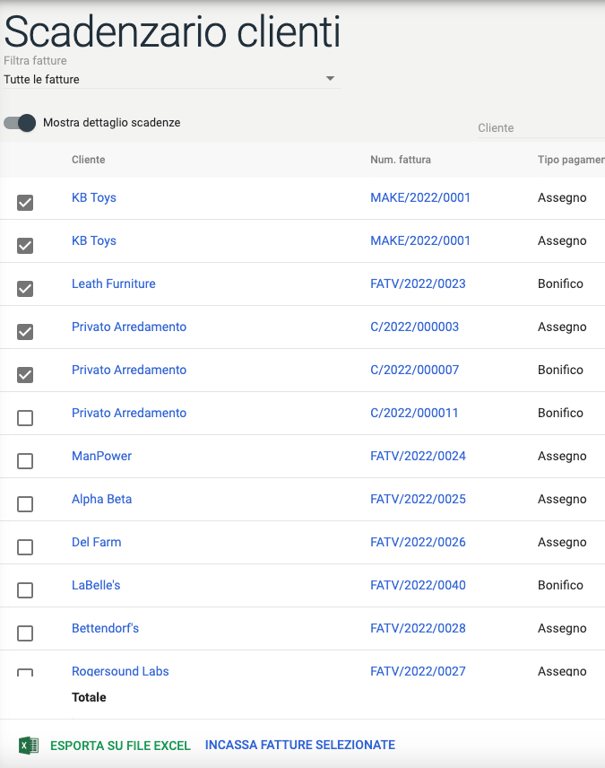
Task: Enable the Del Farm row checkbox
Action: point(25,547)
